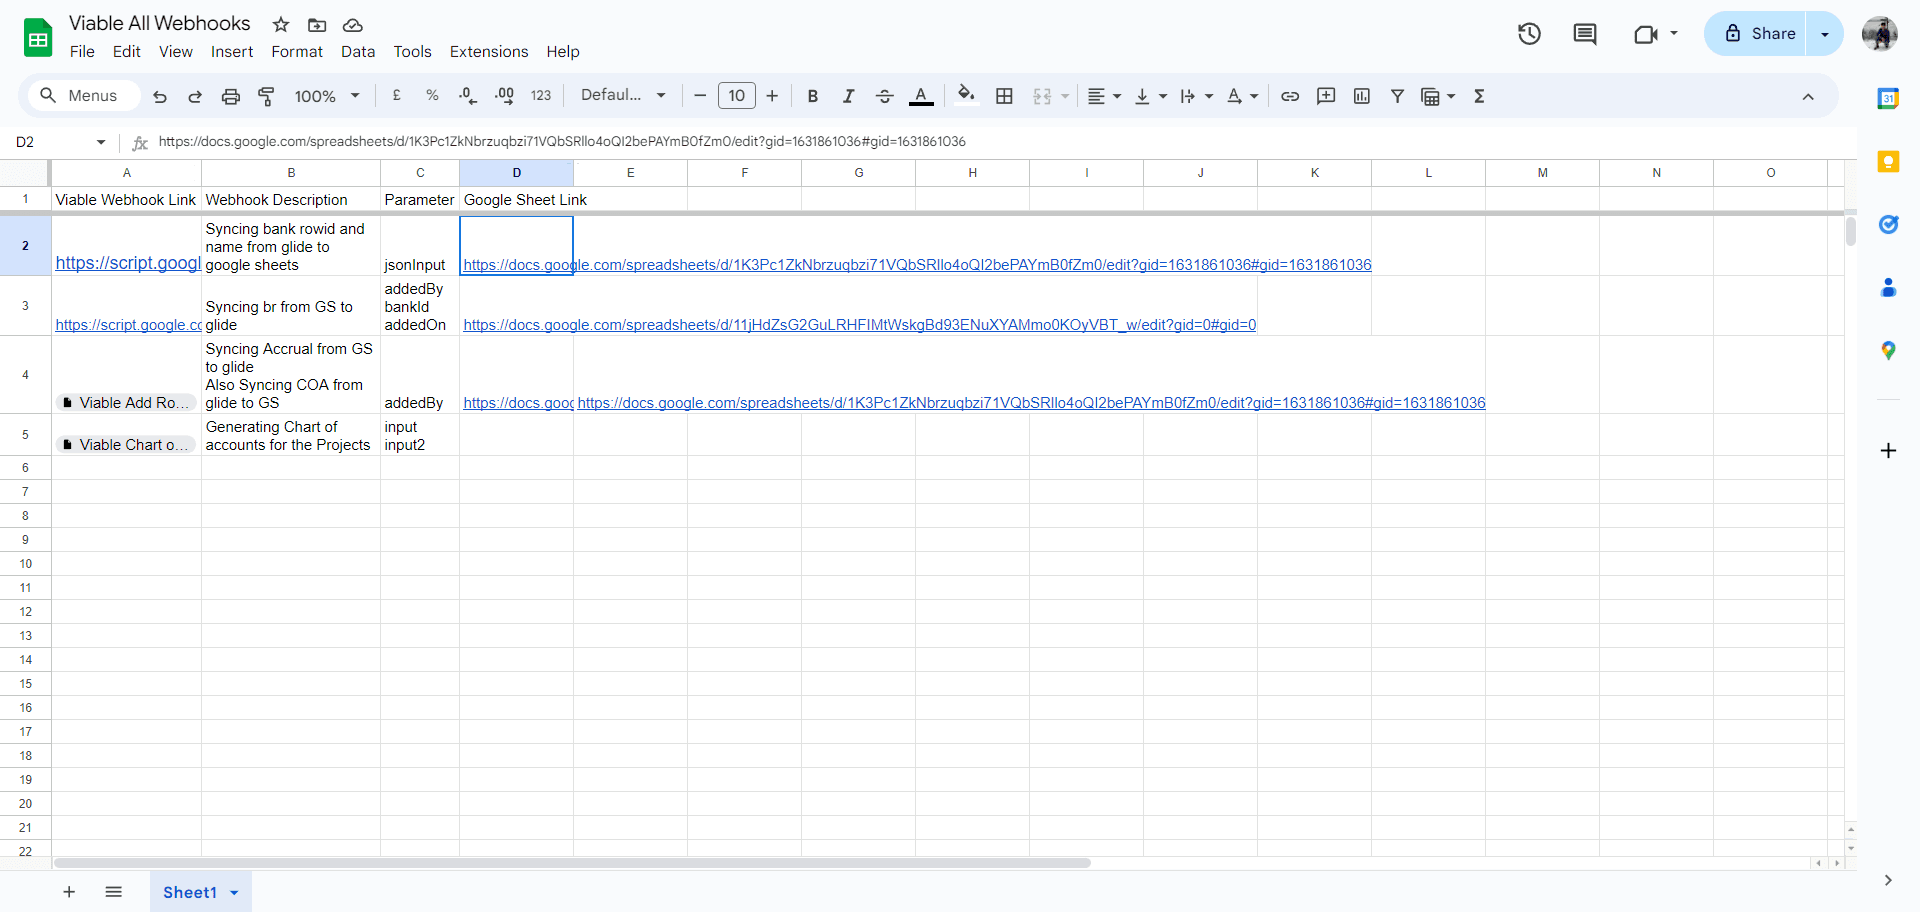Create a filter with funnel icon
1920x912 pixels.
click(x=1397, y=96)
